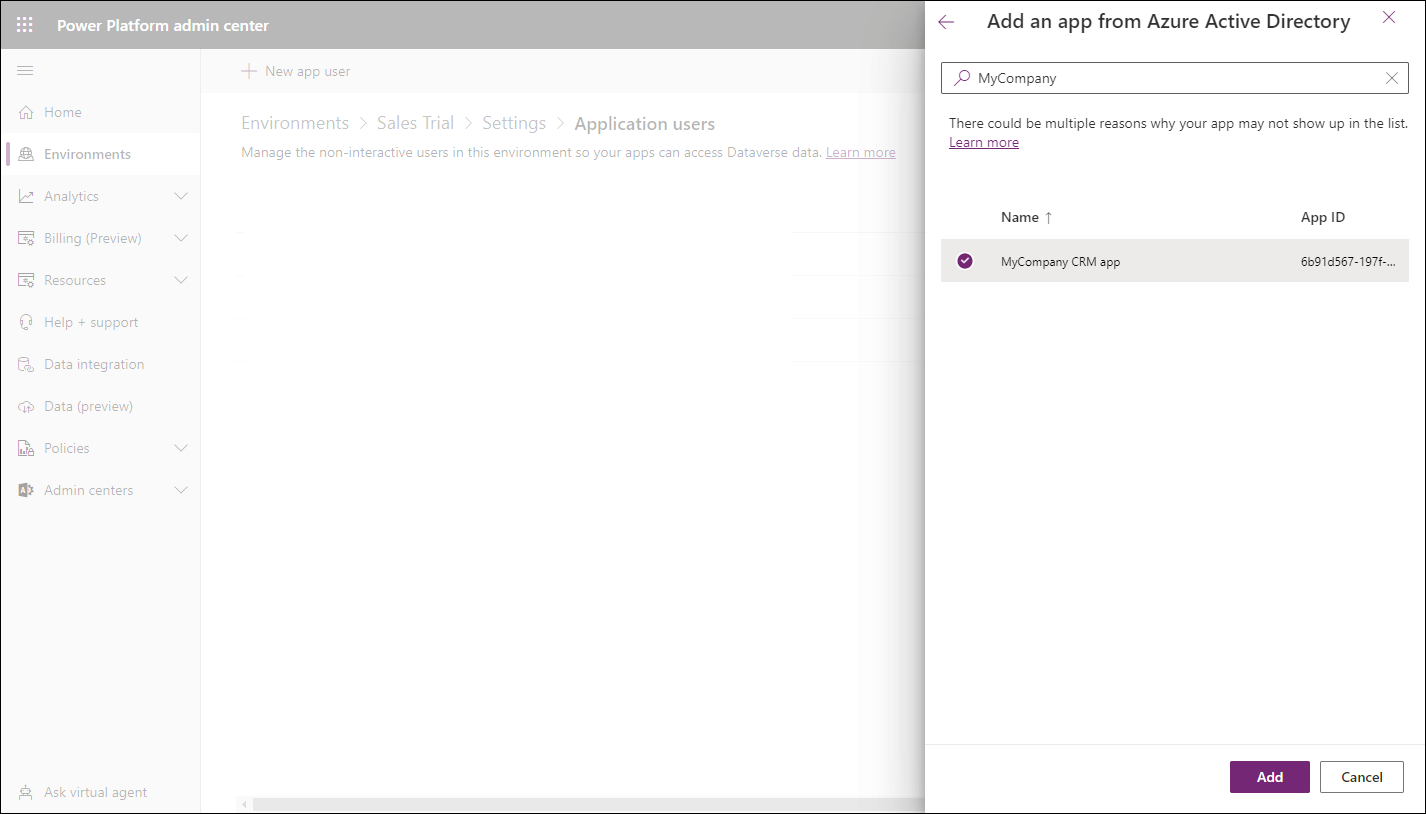This screenshot has width=1426, height=814.
Task: Click the App ID value 6b91d567-197f-...
Action: 1347,261
